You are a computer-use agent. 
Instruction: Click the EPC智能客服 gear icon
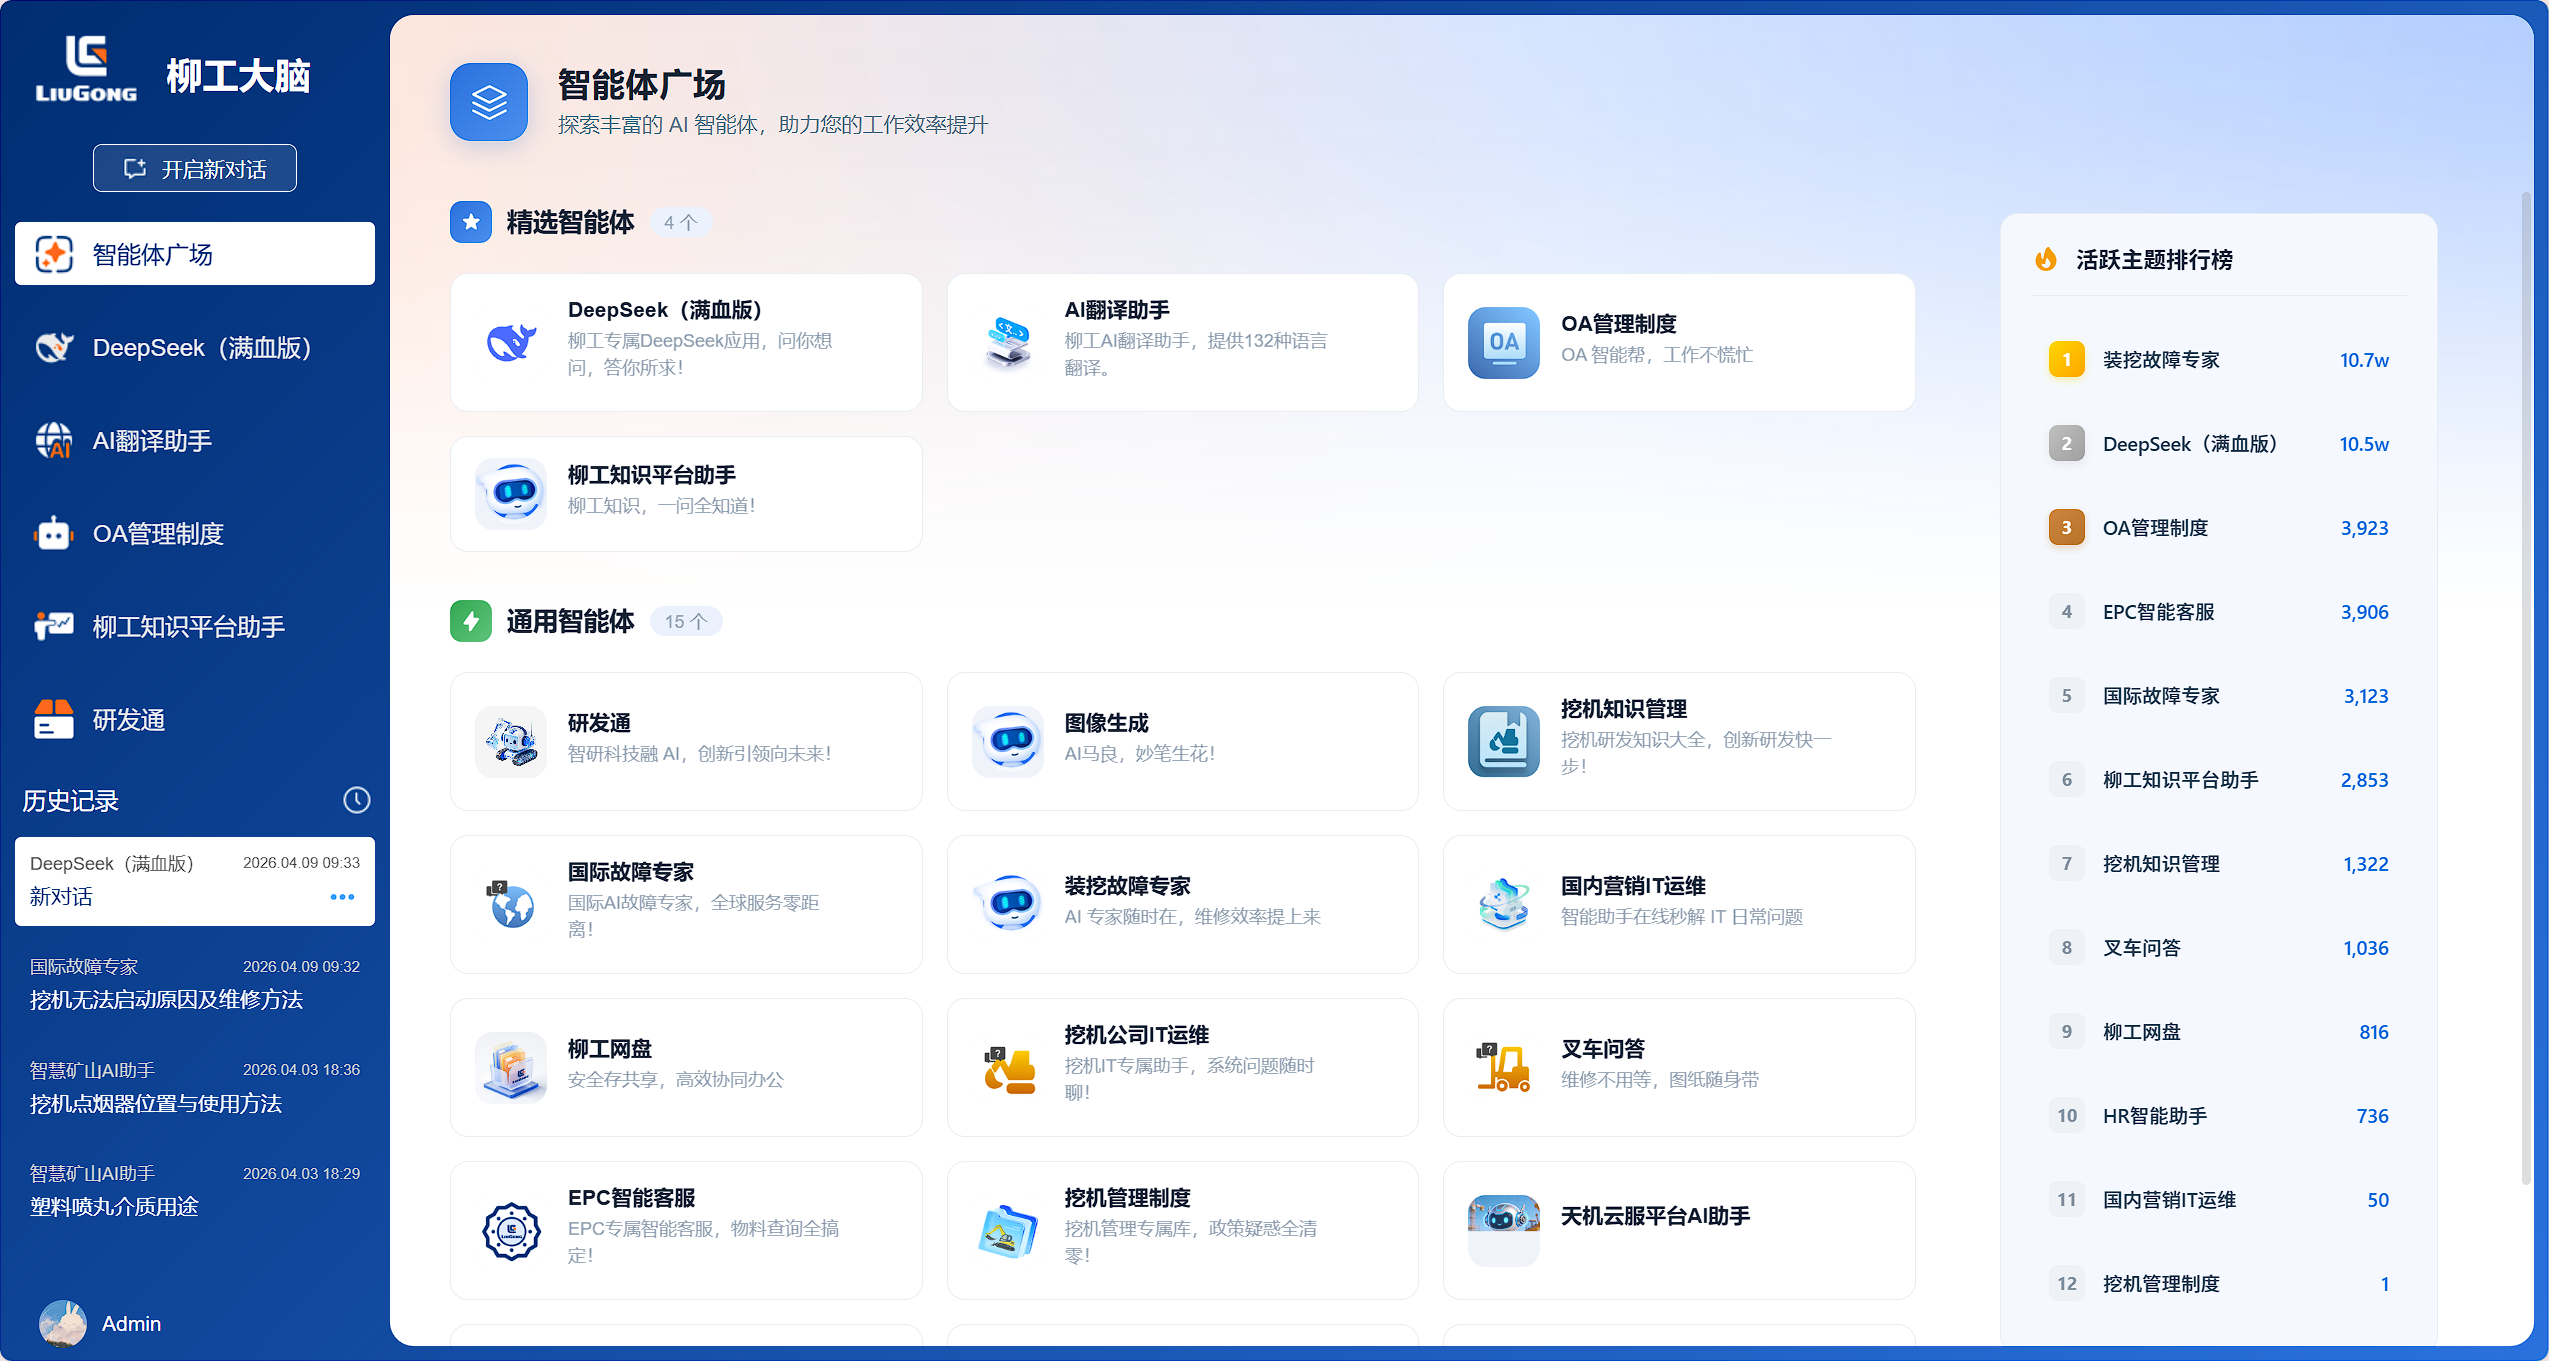point(511,1230)
